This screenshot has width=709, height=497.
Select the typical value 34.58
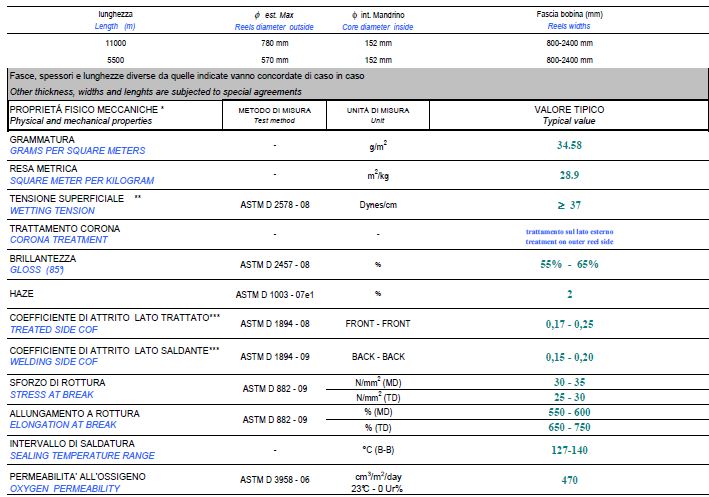[x=569, y=146]
